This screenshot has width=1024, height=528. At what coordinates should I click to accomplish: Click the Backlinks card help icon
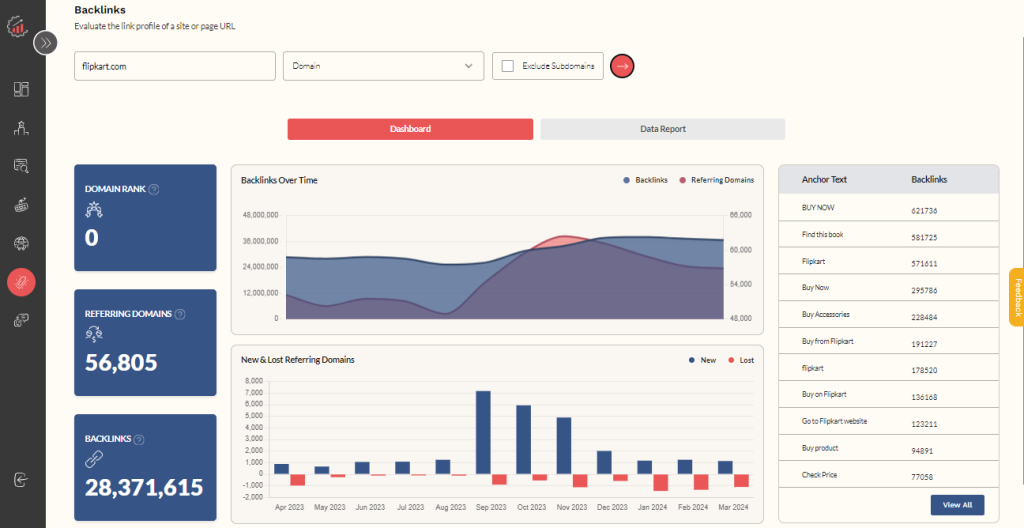[139, 440]
